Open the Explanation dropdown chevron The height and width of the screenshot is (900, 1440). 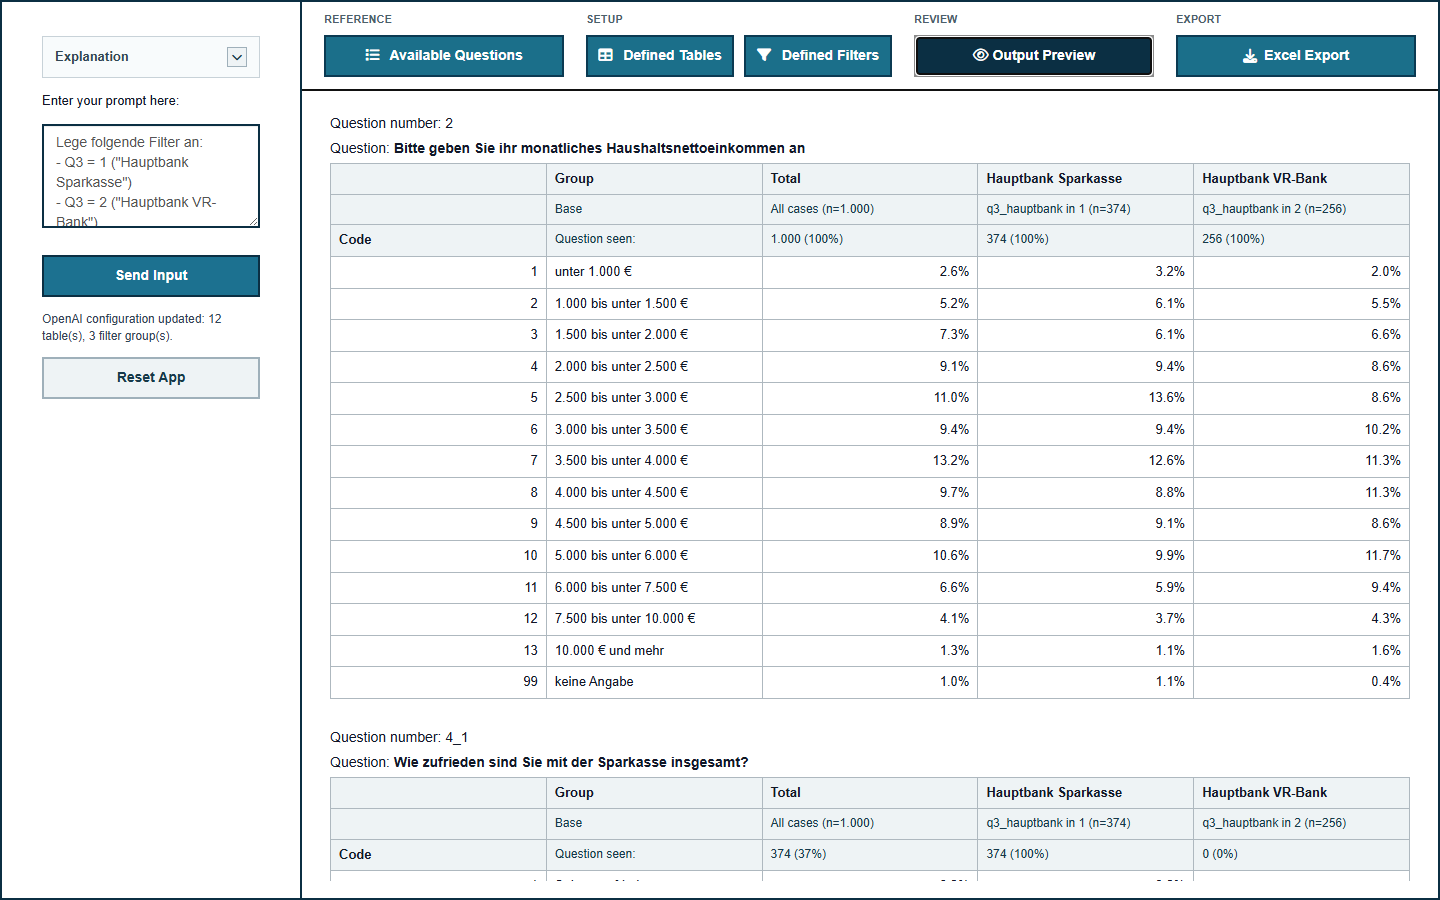(237, 57)
